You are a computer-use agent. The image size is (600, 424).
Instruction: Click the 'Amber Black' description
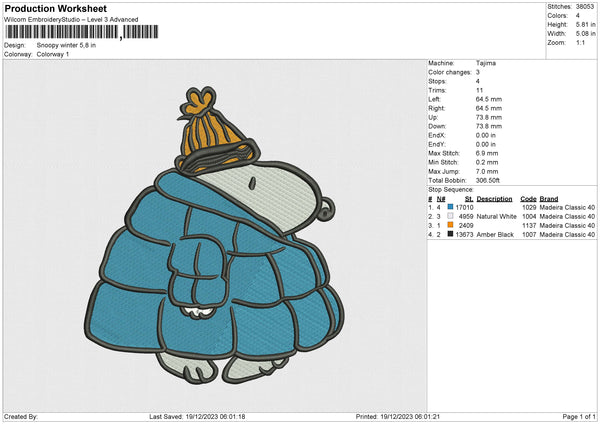tap(495, 235)
